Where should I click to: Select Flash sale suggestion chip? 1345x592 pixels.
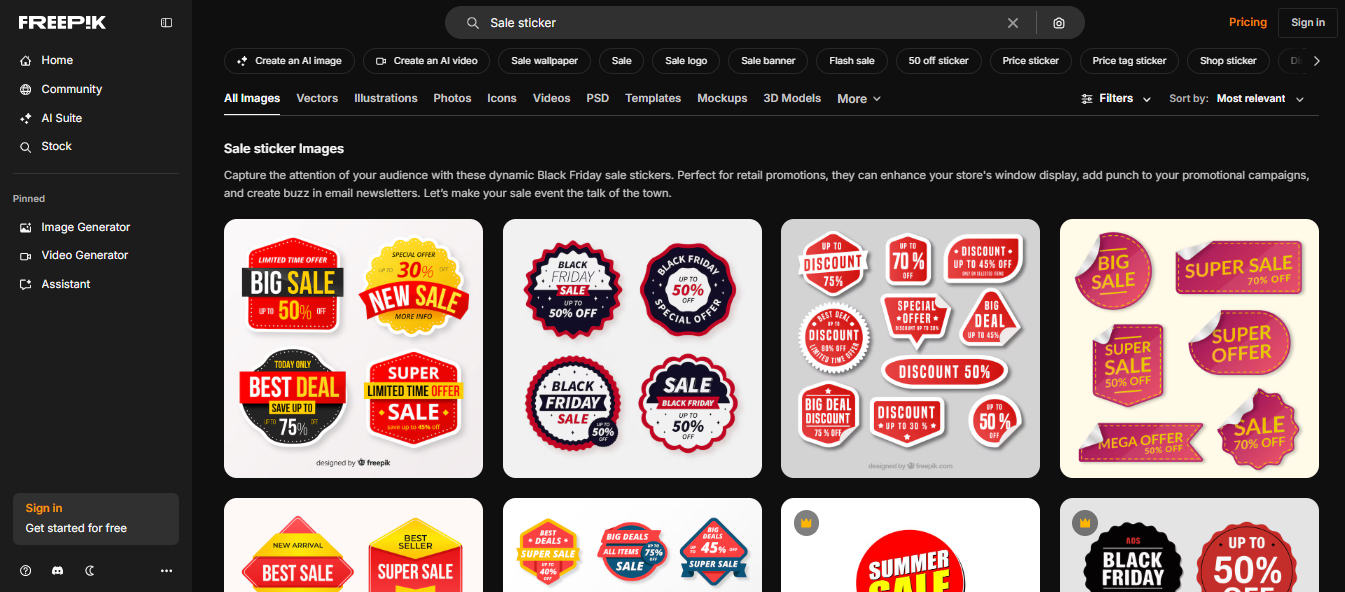click(852, 61)
